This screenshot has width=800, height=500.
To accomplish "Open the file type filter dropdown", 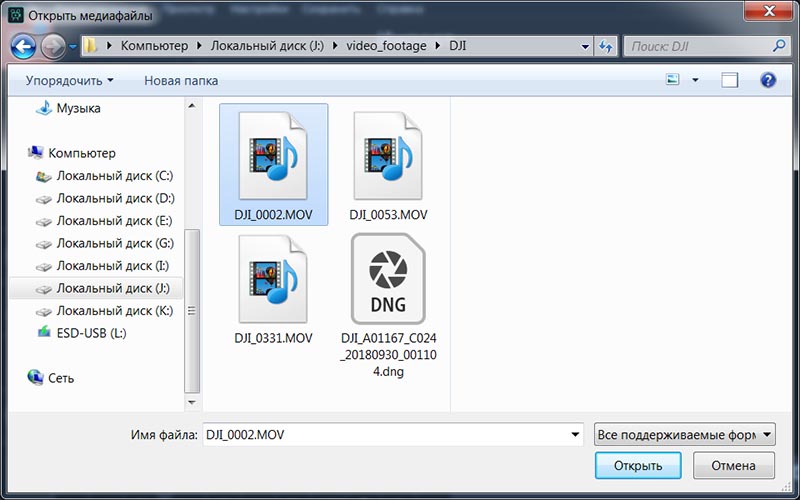I will pos(685,435).
